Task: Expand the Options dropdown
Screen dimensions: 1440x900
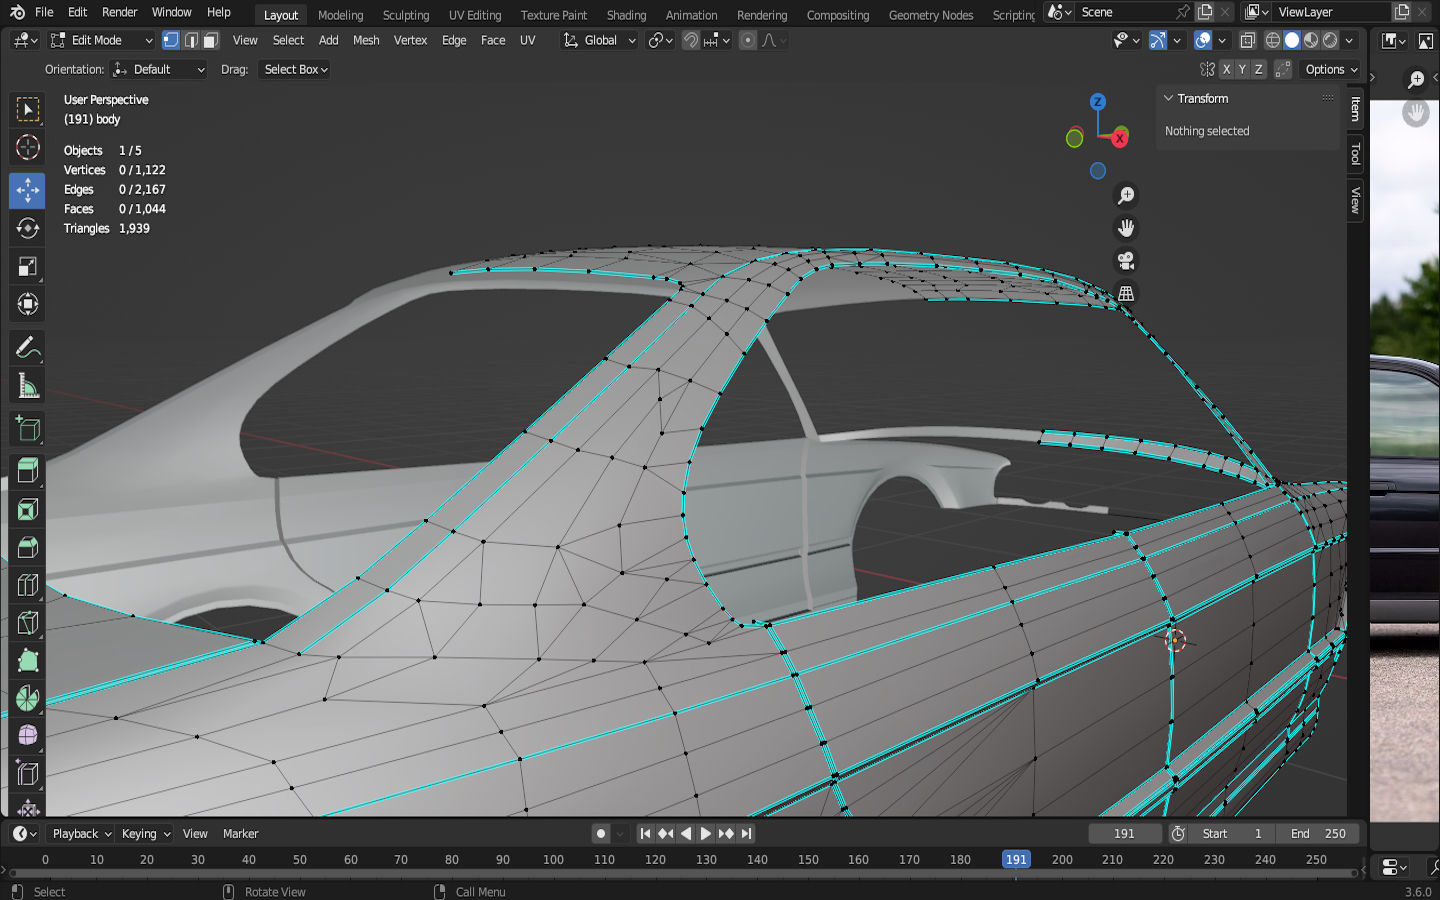Action: [x=1332, y=69]
